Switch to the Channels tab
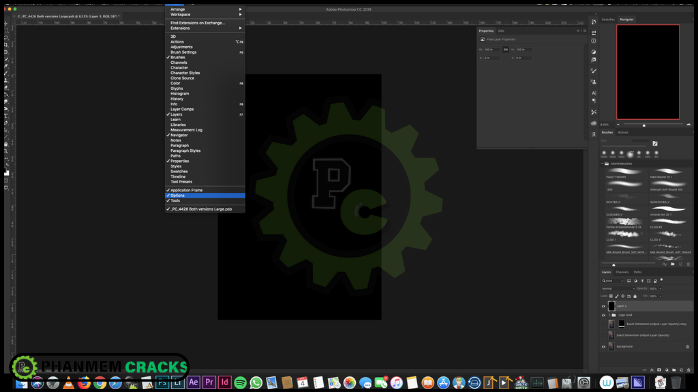The height and width of the screenshot is (392, 698). coord(622,272)
